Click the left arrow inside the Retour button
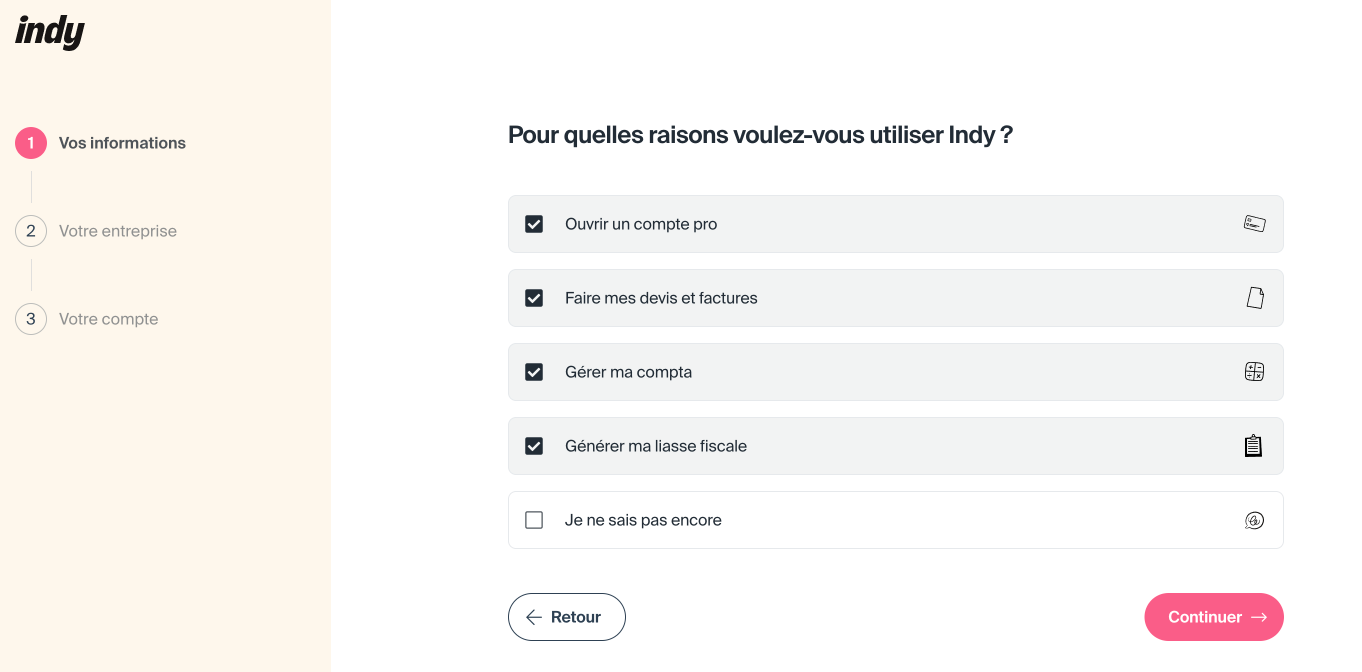The image size is (1362, 672). click(534, 617)
